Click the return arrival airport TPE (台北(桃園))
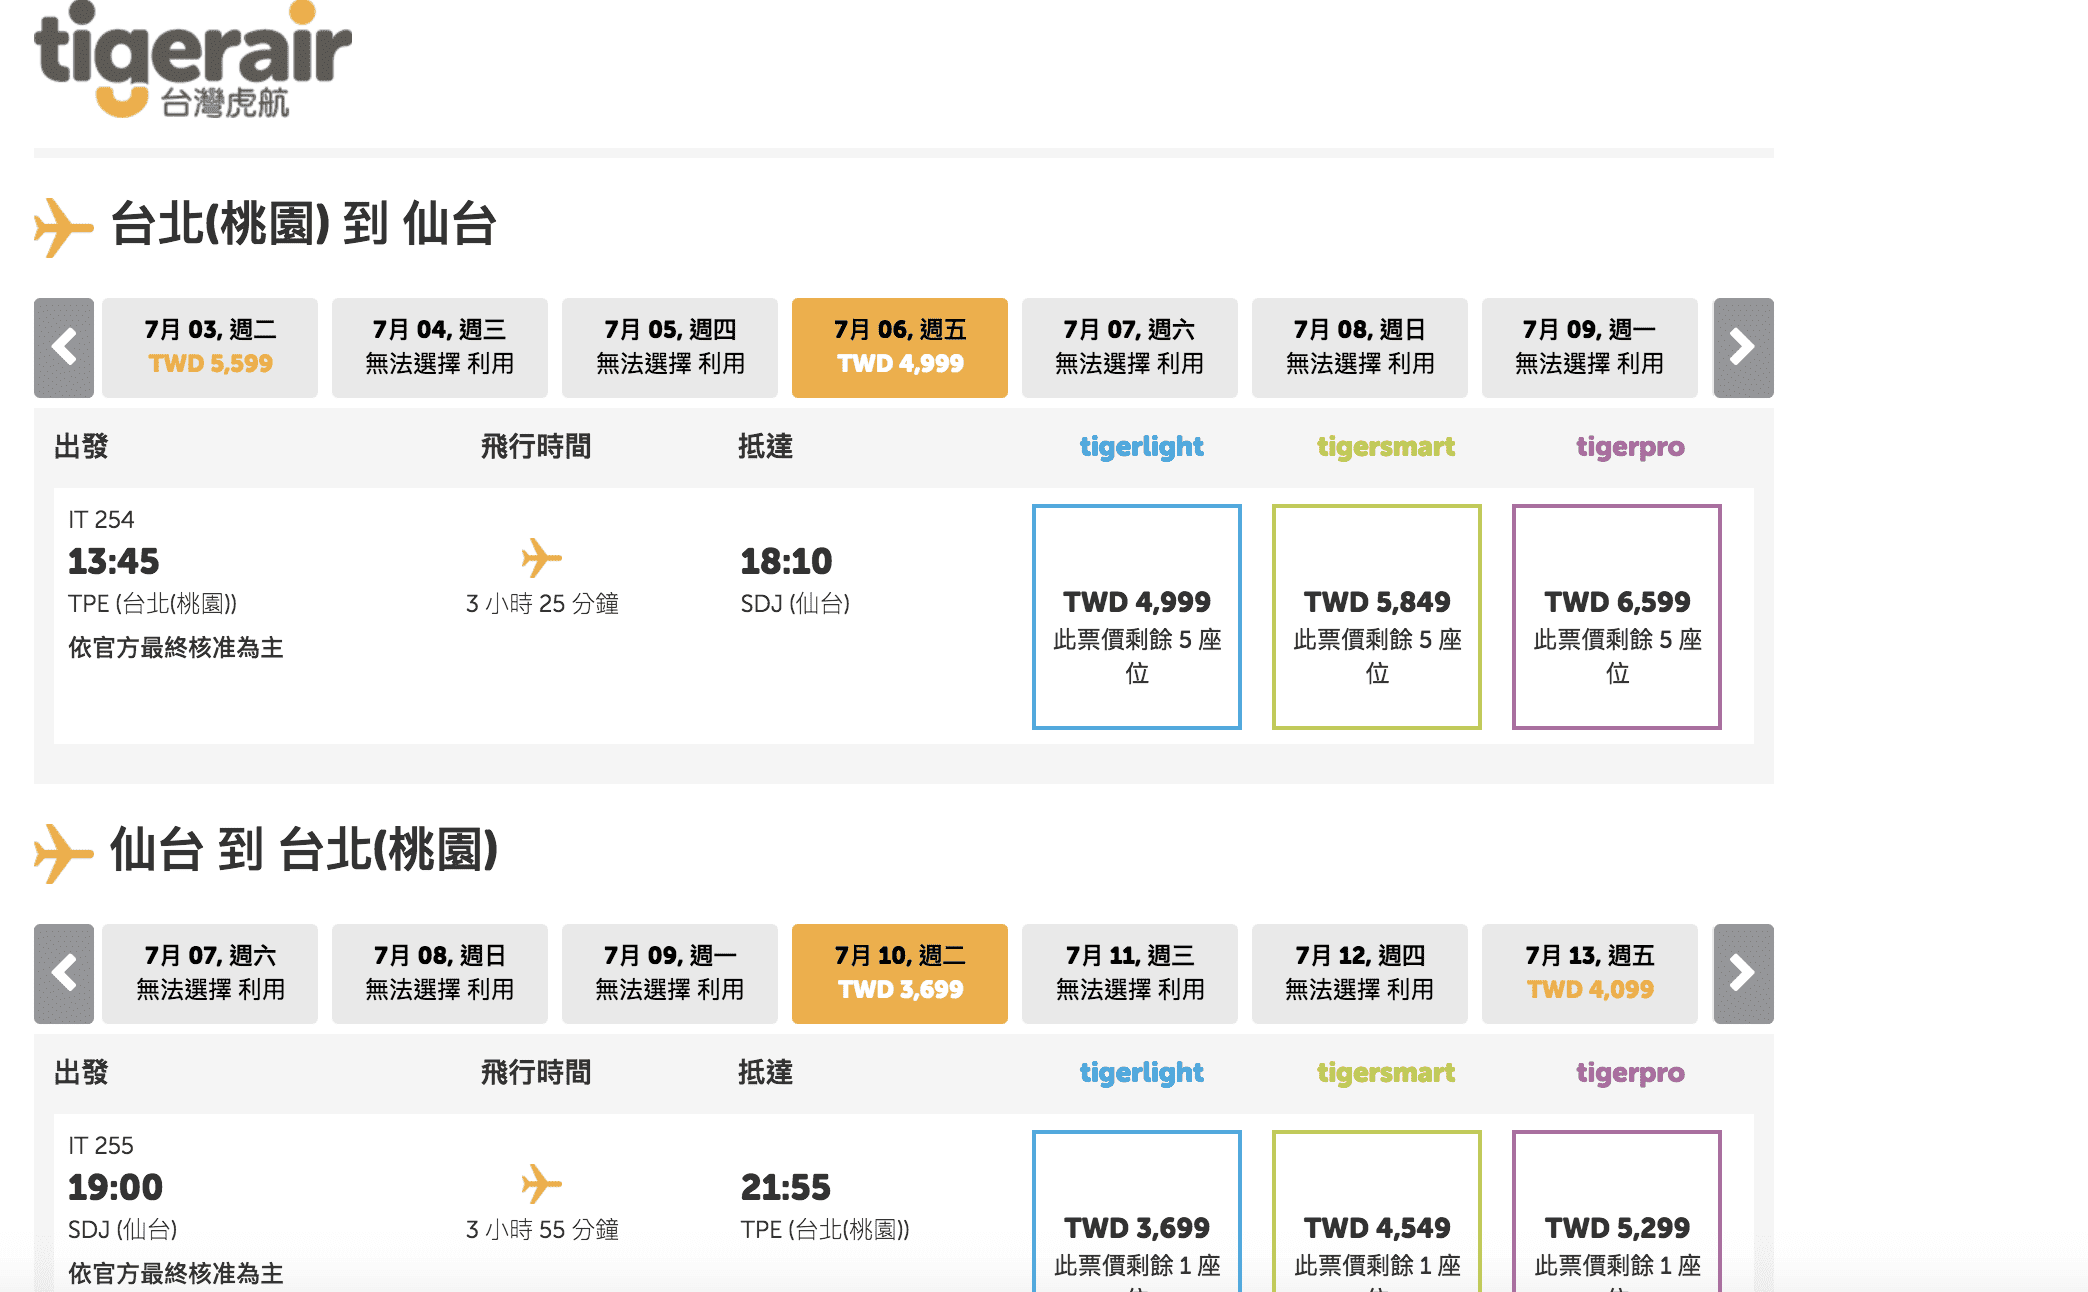 click(x=825, y=1230)
